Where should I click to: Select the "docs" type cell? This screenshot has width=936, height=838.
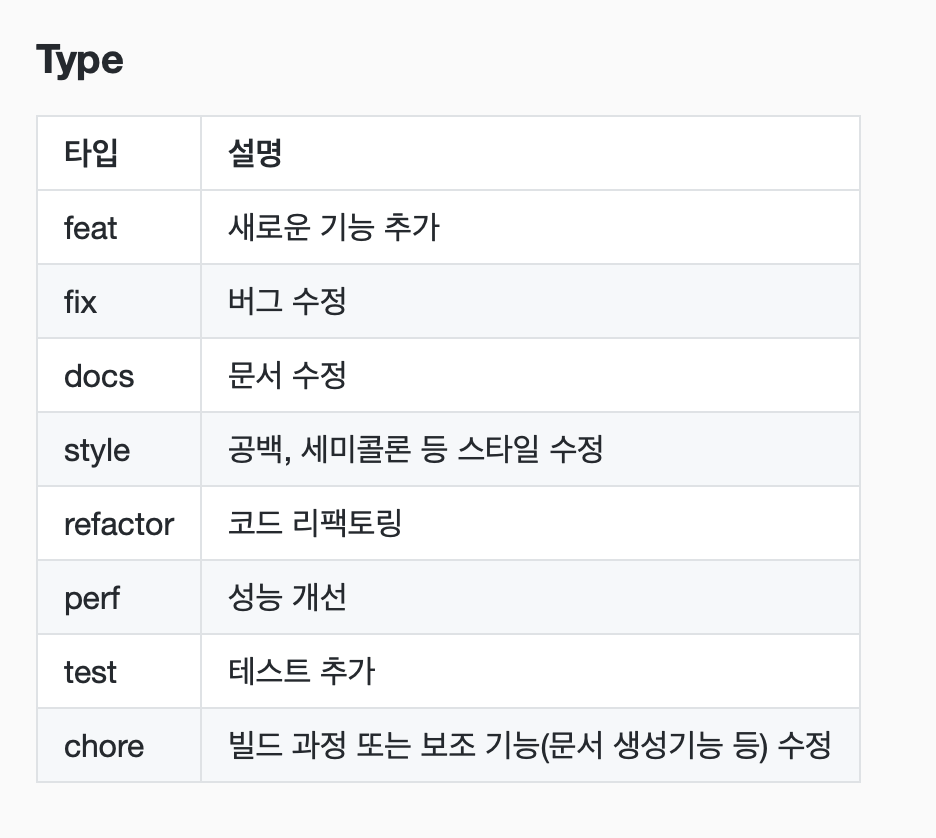click(x=98, y=376)
